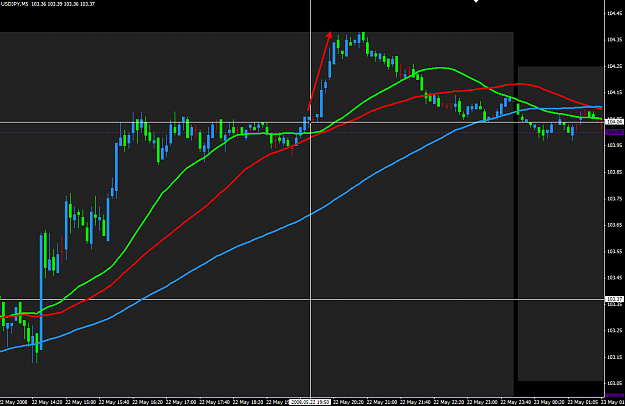Click the 103.37 price label box
Image resolution: width=625 pixels, height=406 pixels.
pyautogui.click(x=614, y=299)
